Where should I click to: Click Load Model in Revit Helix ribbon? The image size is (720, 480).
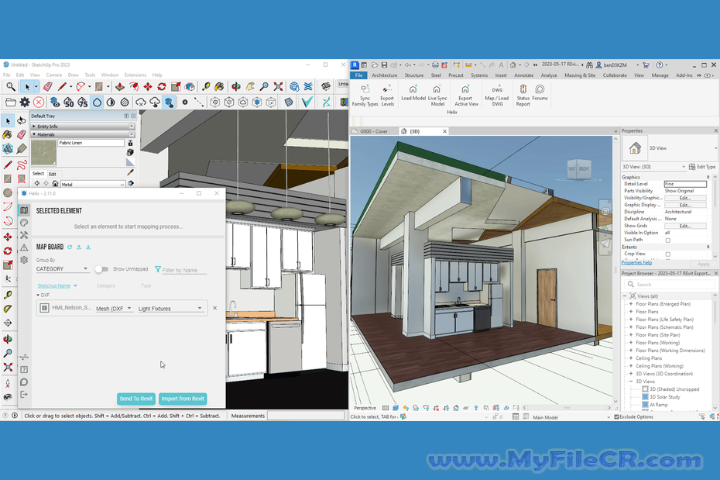413,93
